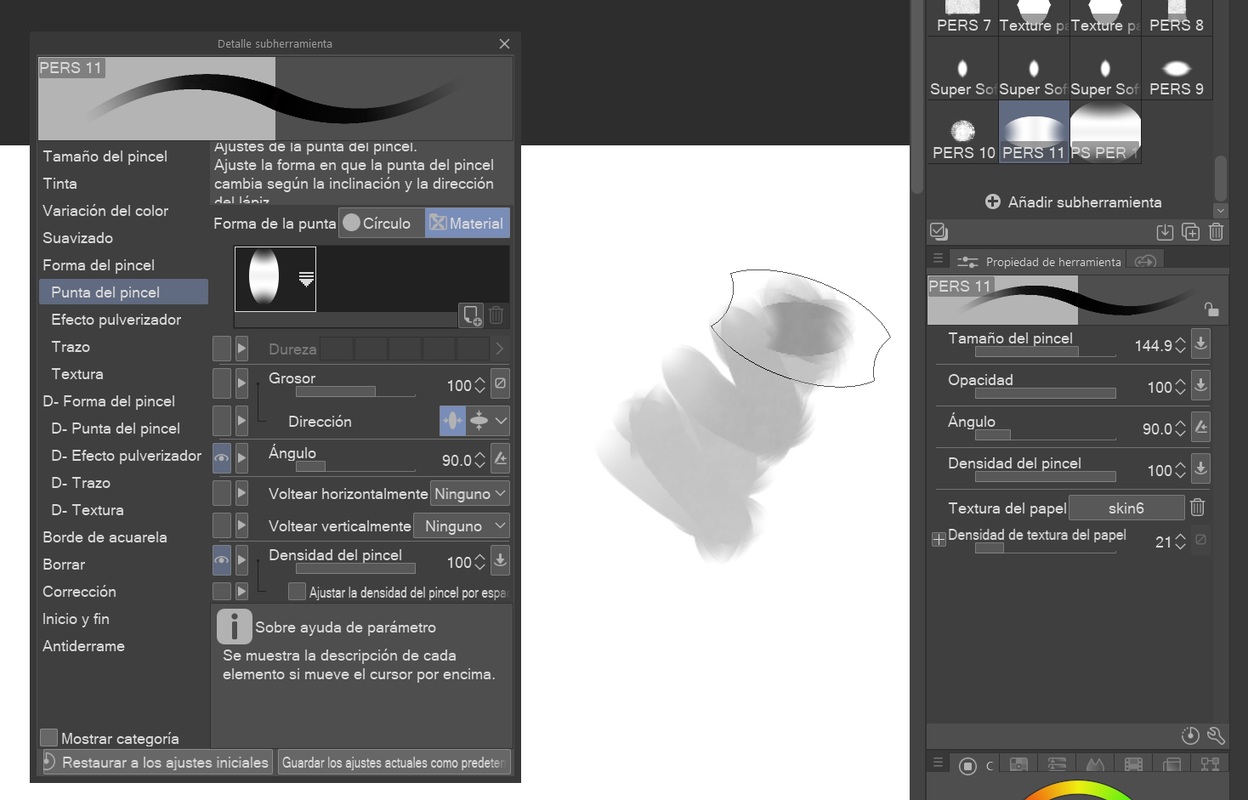
Task: Expand the Densidad del pincel row arrow
Action: coord(242,561)
